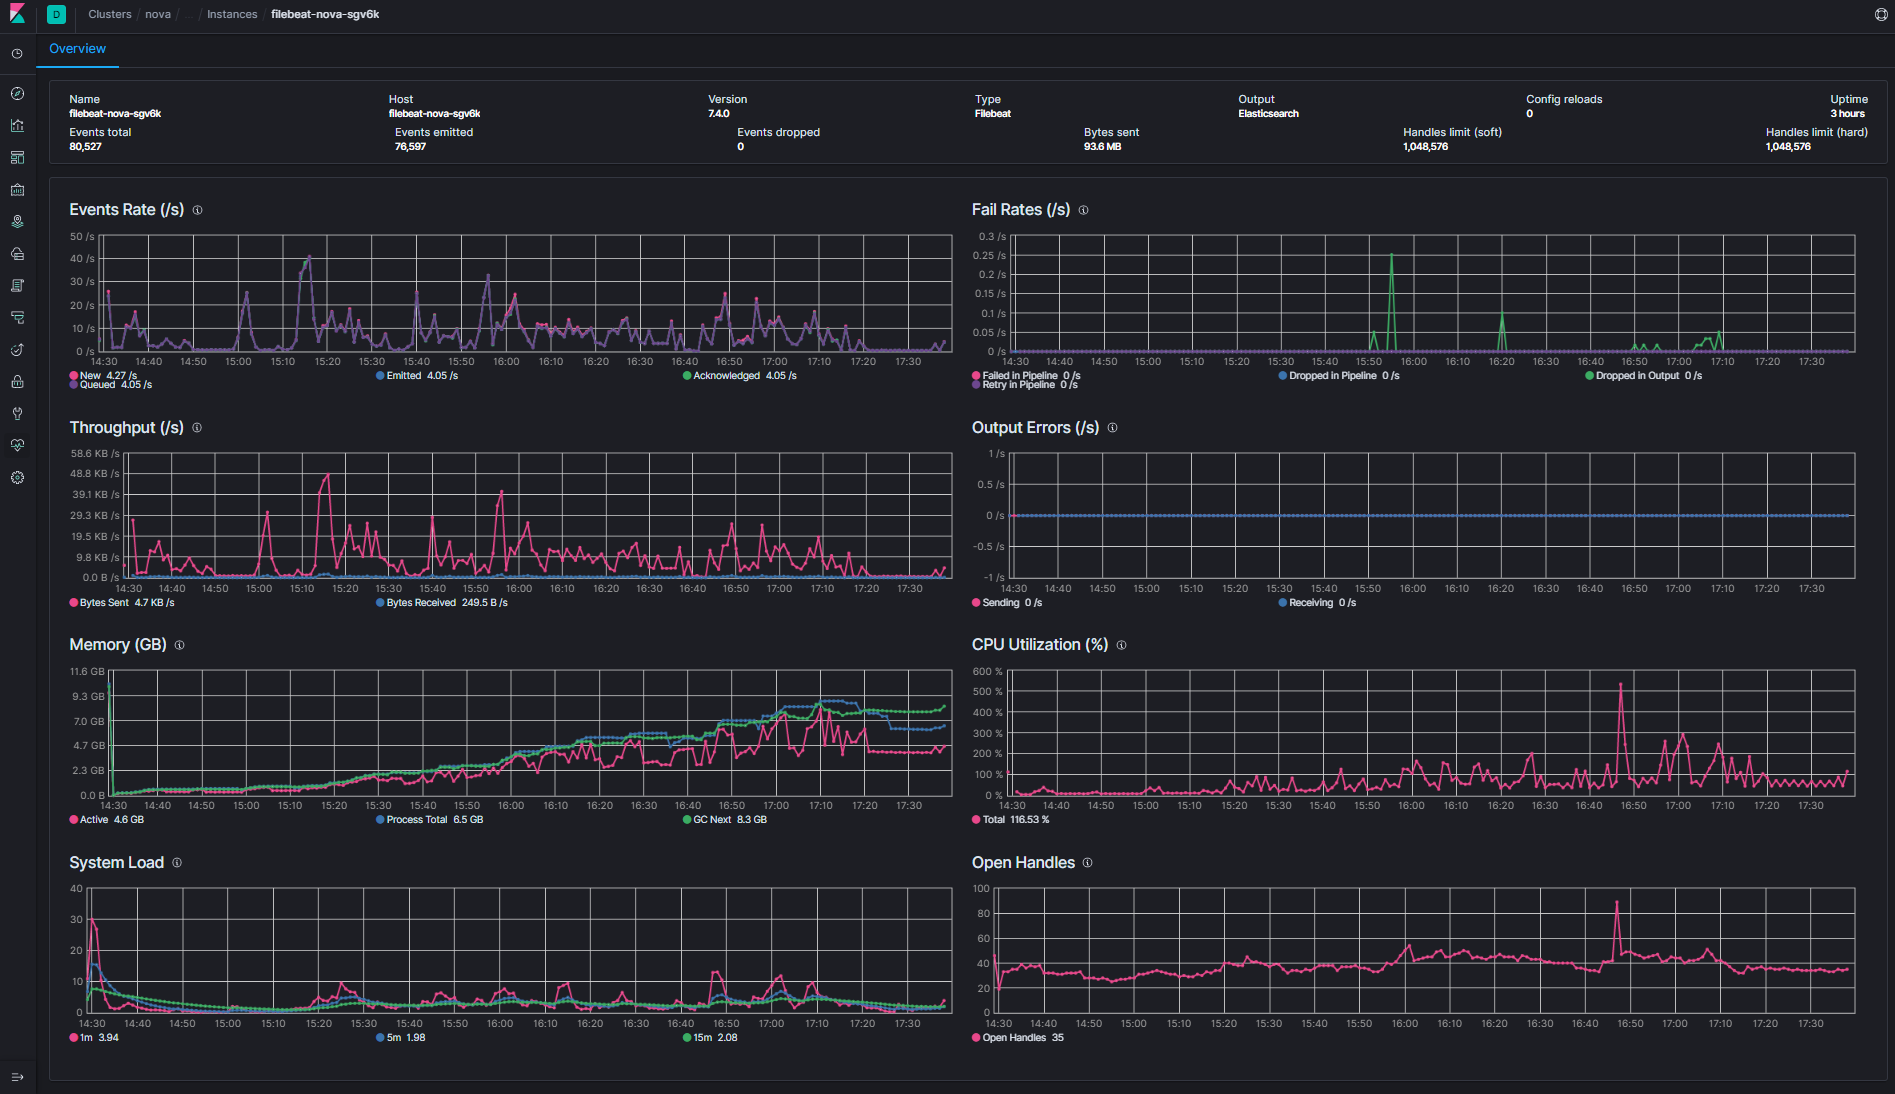
Task: Open SIEM via the lock icon
Action: coord(17,382)
